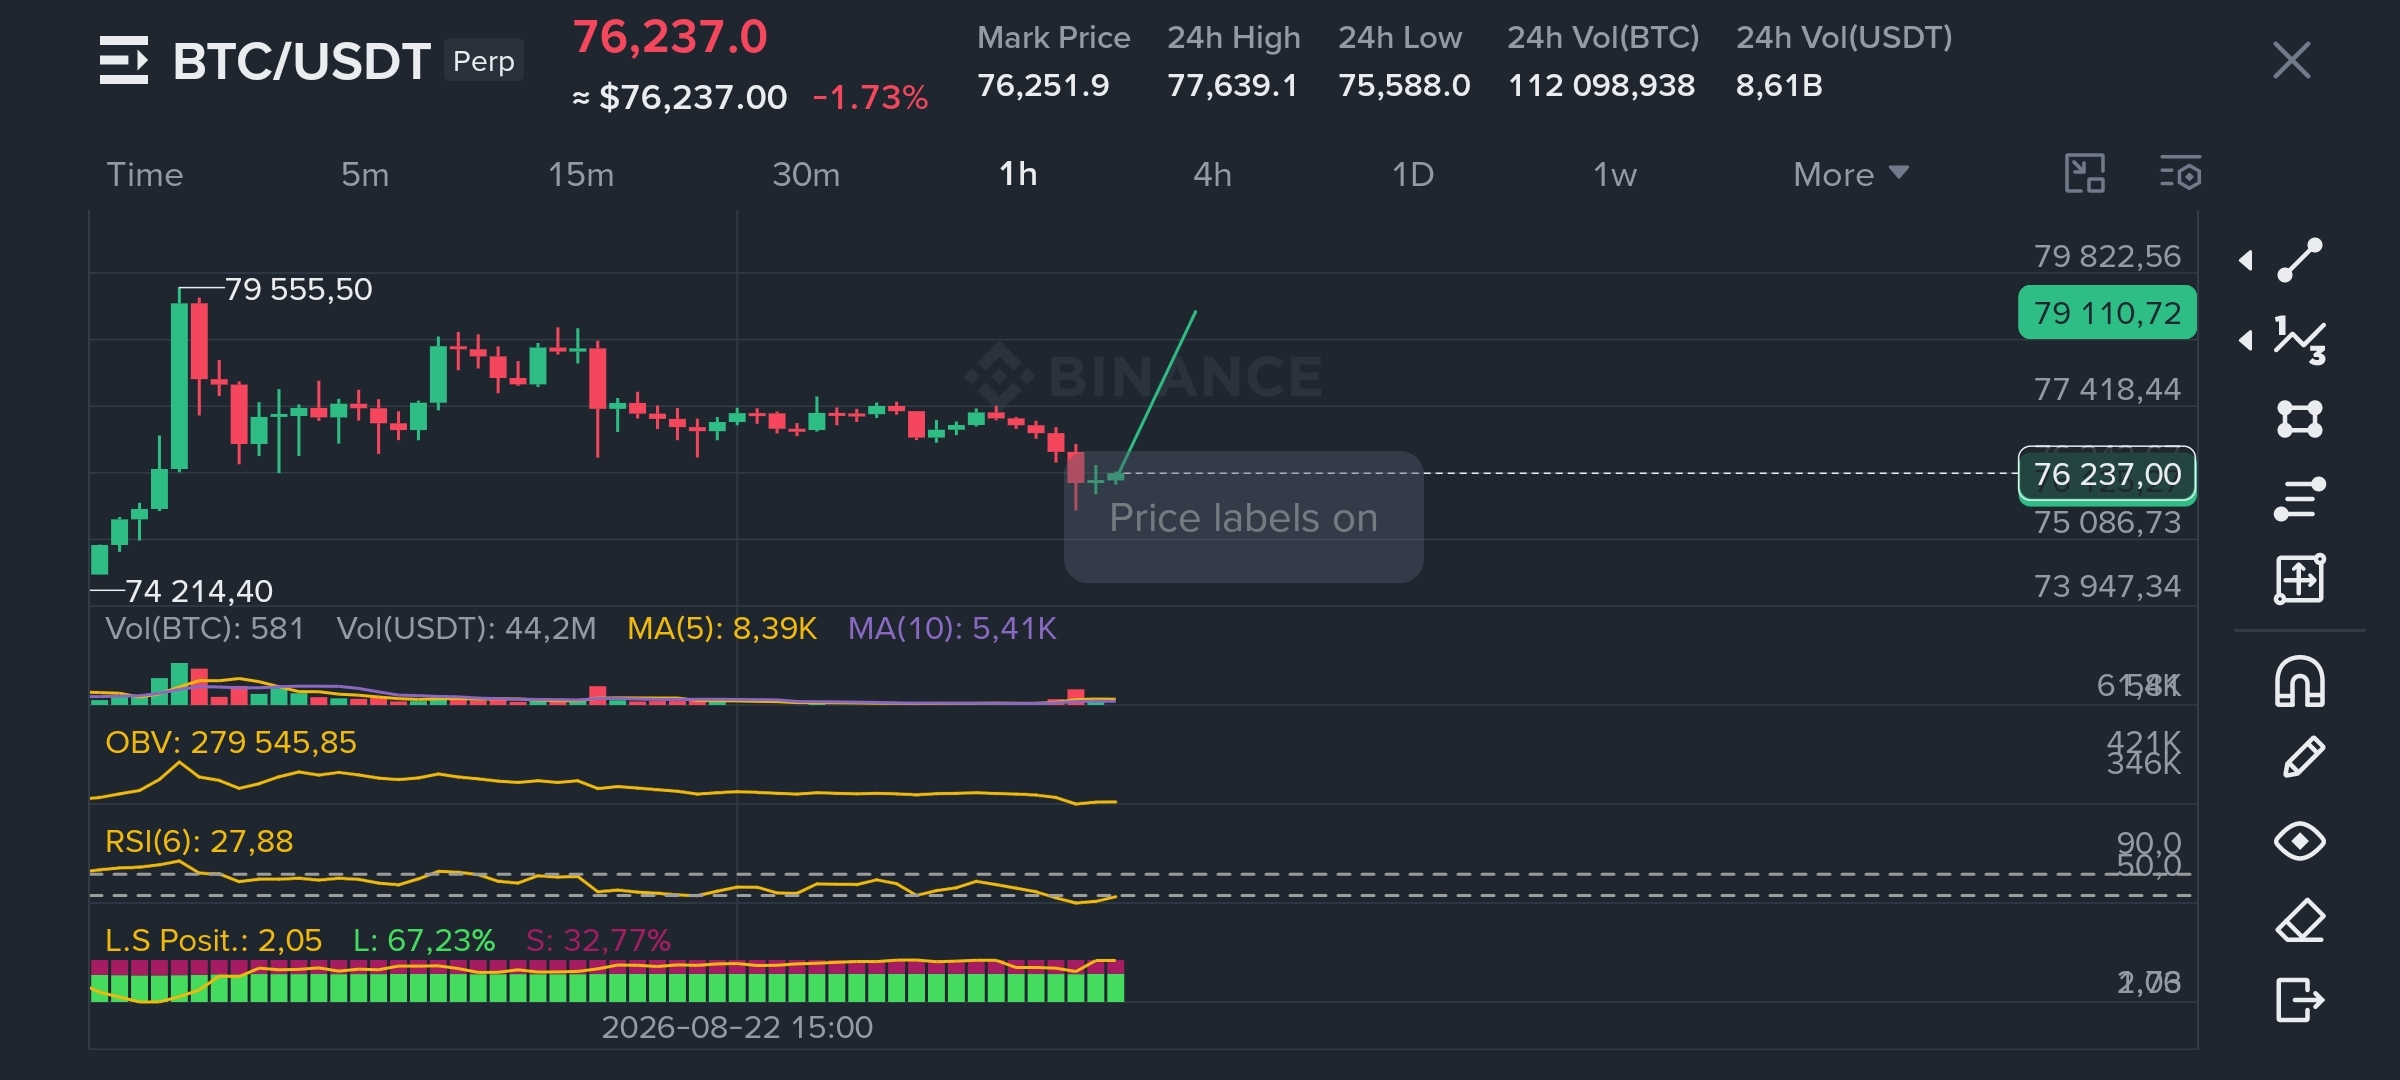Click the 24h Low value 75,588.0

pos(1404,85)
